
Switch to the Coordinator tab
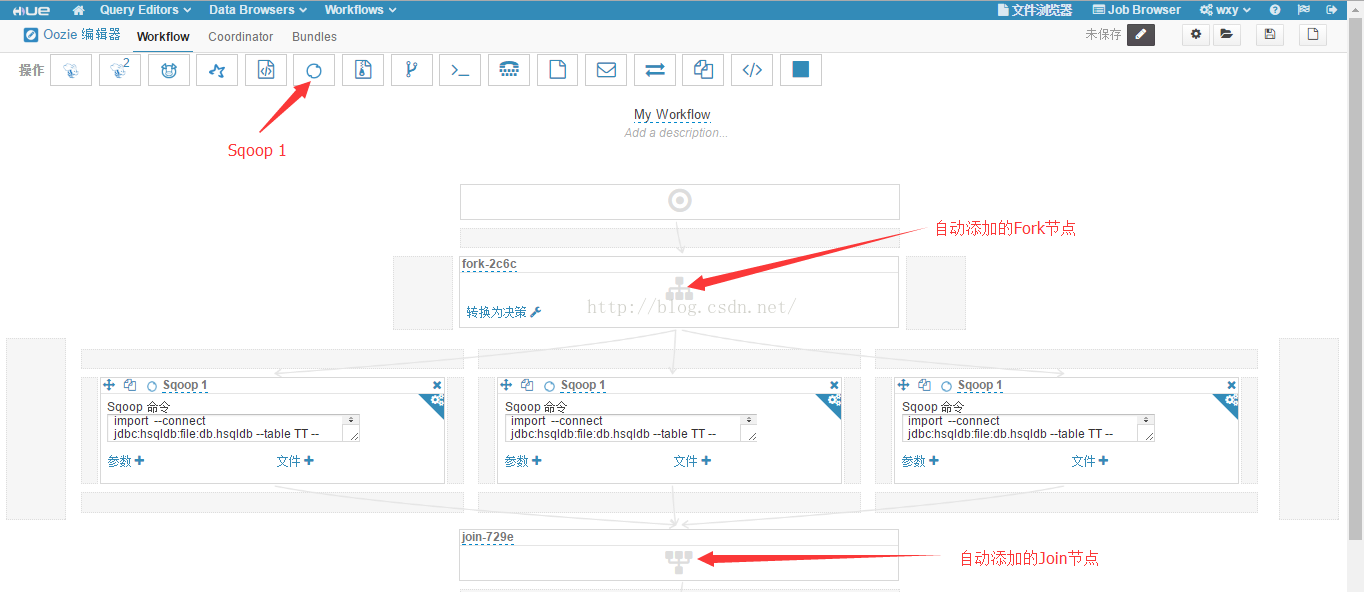coord(240,37)
